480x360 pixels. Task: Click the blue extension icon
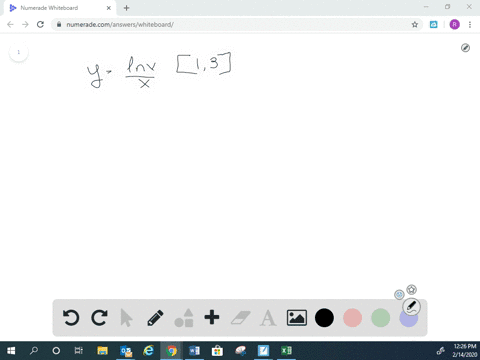pyautogui.click(x=434, y=24)
